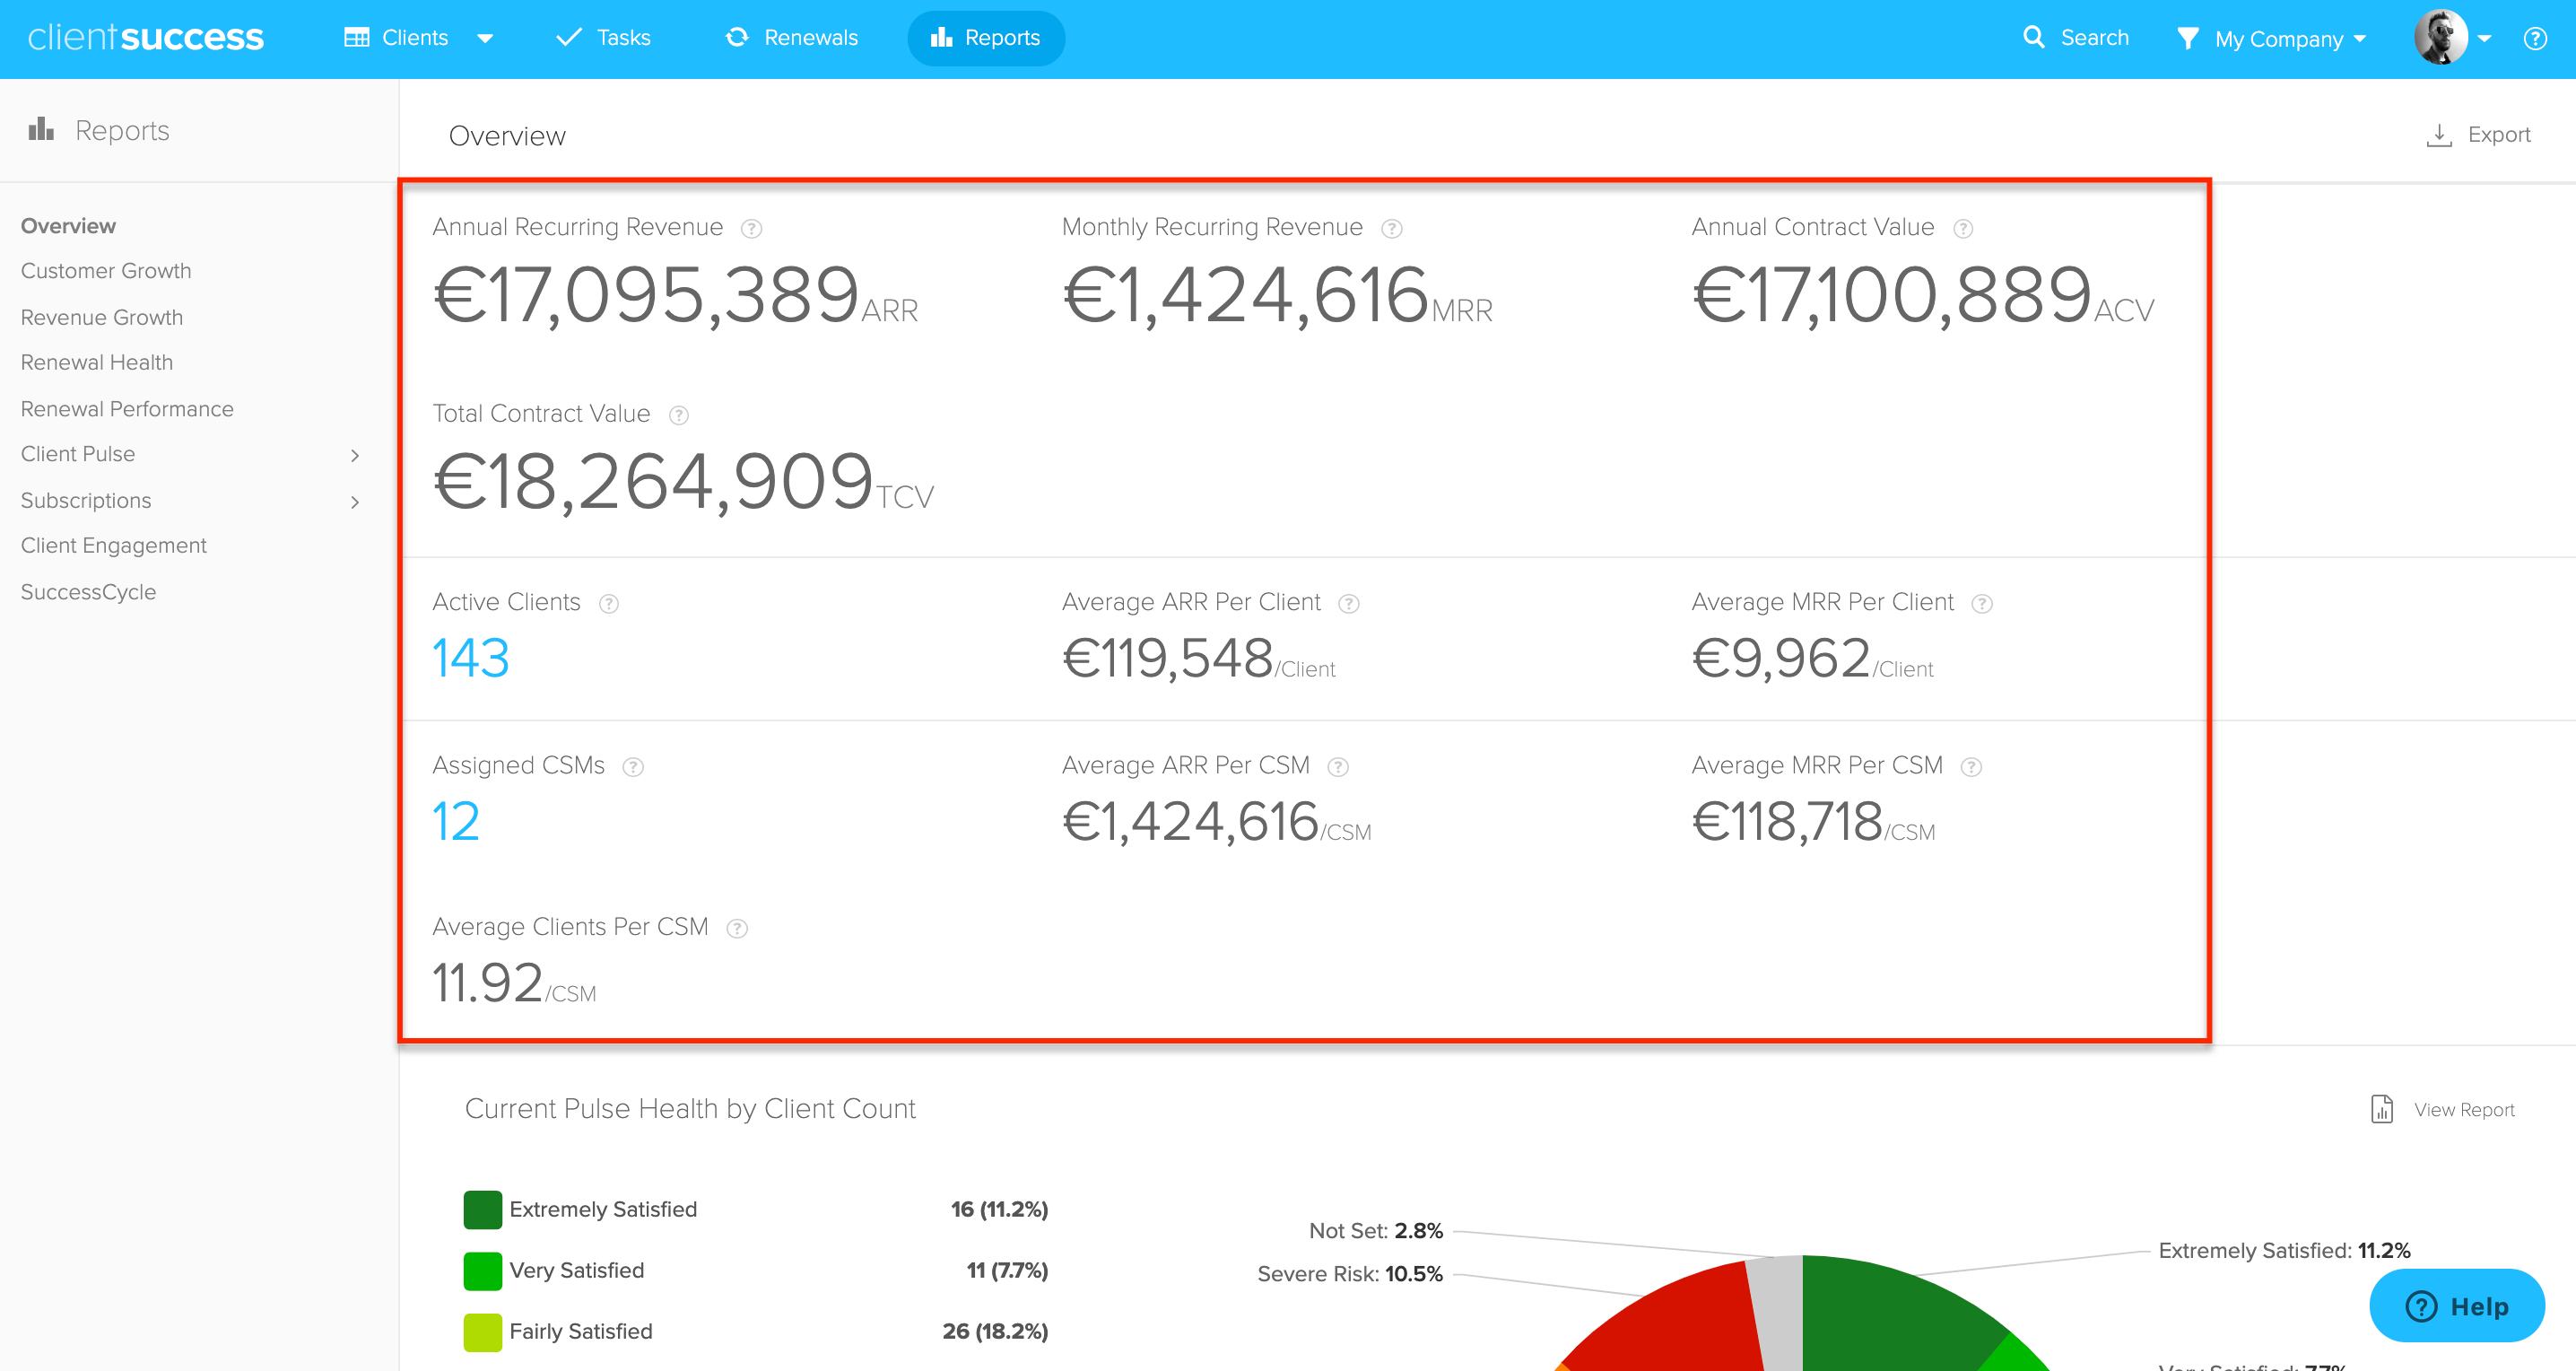
Task: Select the Tasks checkmark icon
Action: click(567, 36)
